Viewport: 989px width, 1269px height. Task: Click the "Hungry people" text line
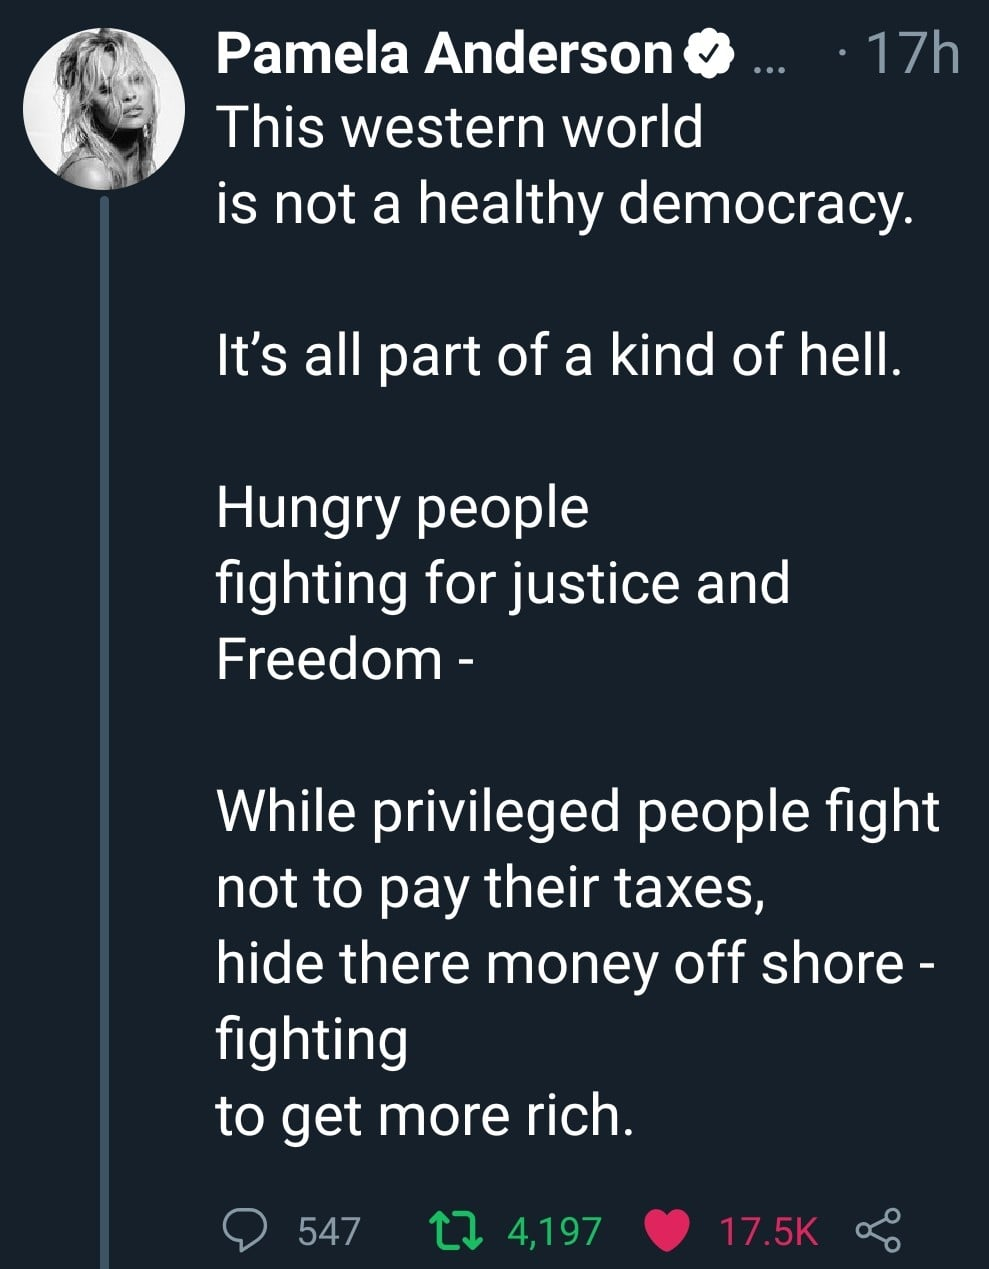(402, 508)
